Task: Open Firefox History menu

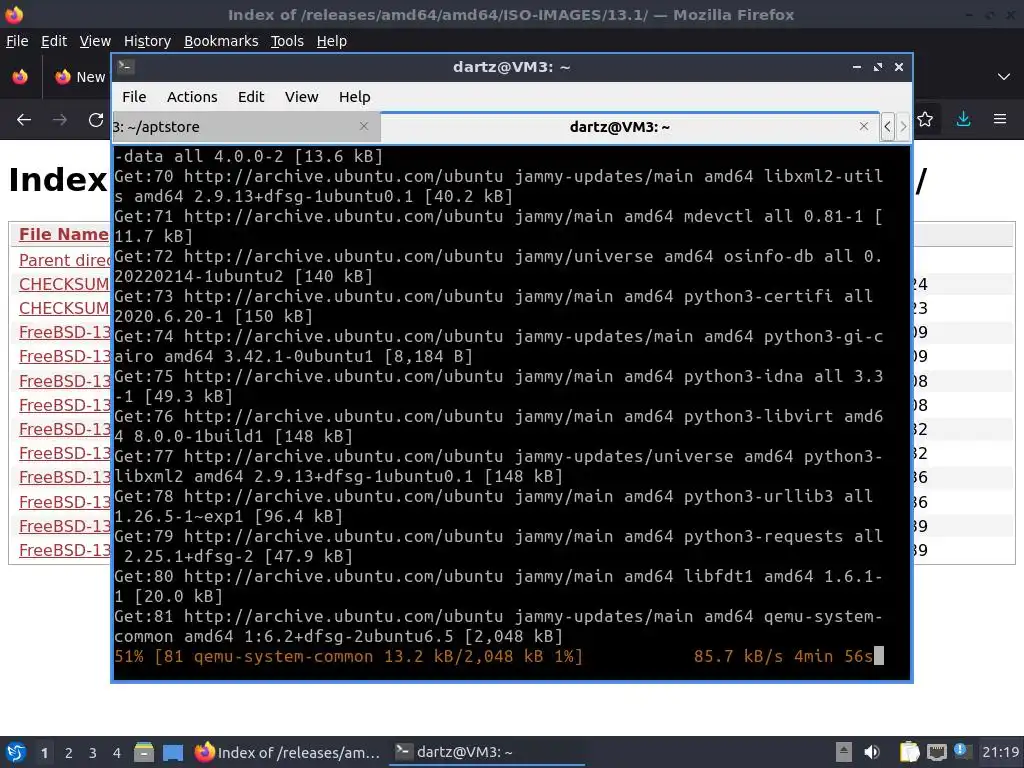Action: (147, 41)
